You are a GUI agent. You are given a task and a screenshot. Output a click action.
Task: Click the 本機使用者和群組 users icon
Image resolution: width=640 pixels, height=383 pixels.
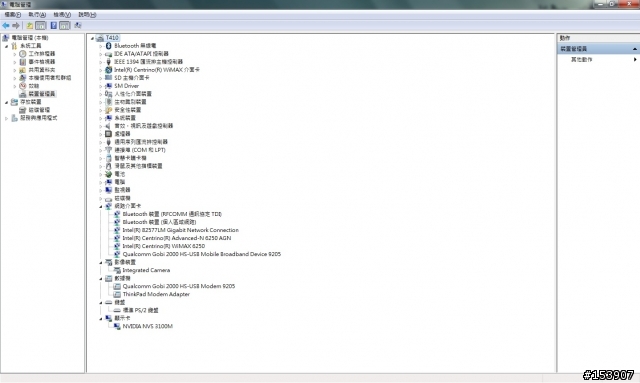coord(23,78)
